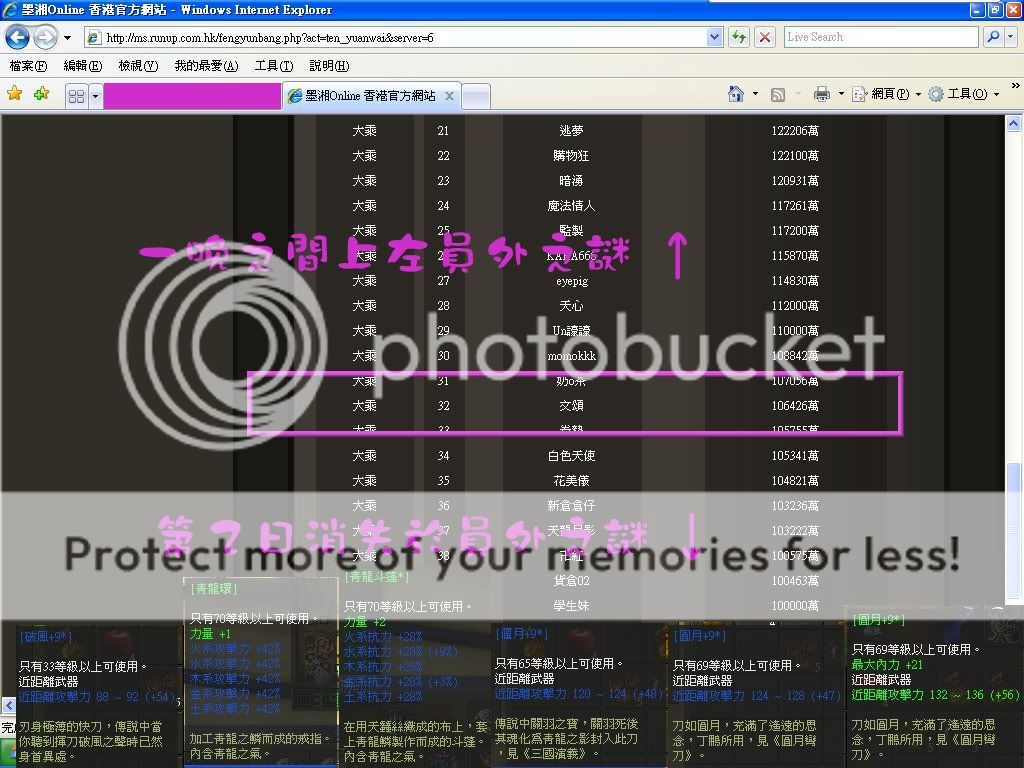The image size is (1024, 768).
Task: Open the search provider dropdown arrow
Action: [1009, 37]
